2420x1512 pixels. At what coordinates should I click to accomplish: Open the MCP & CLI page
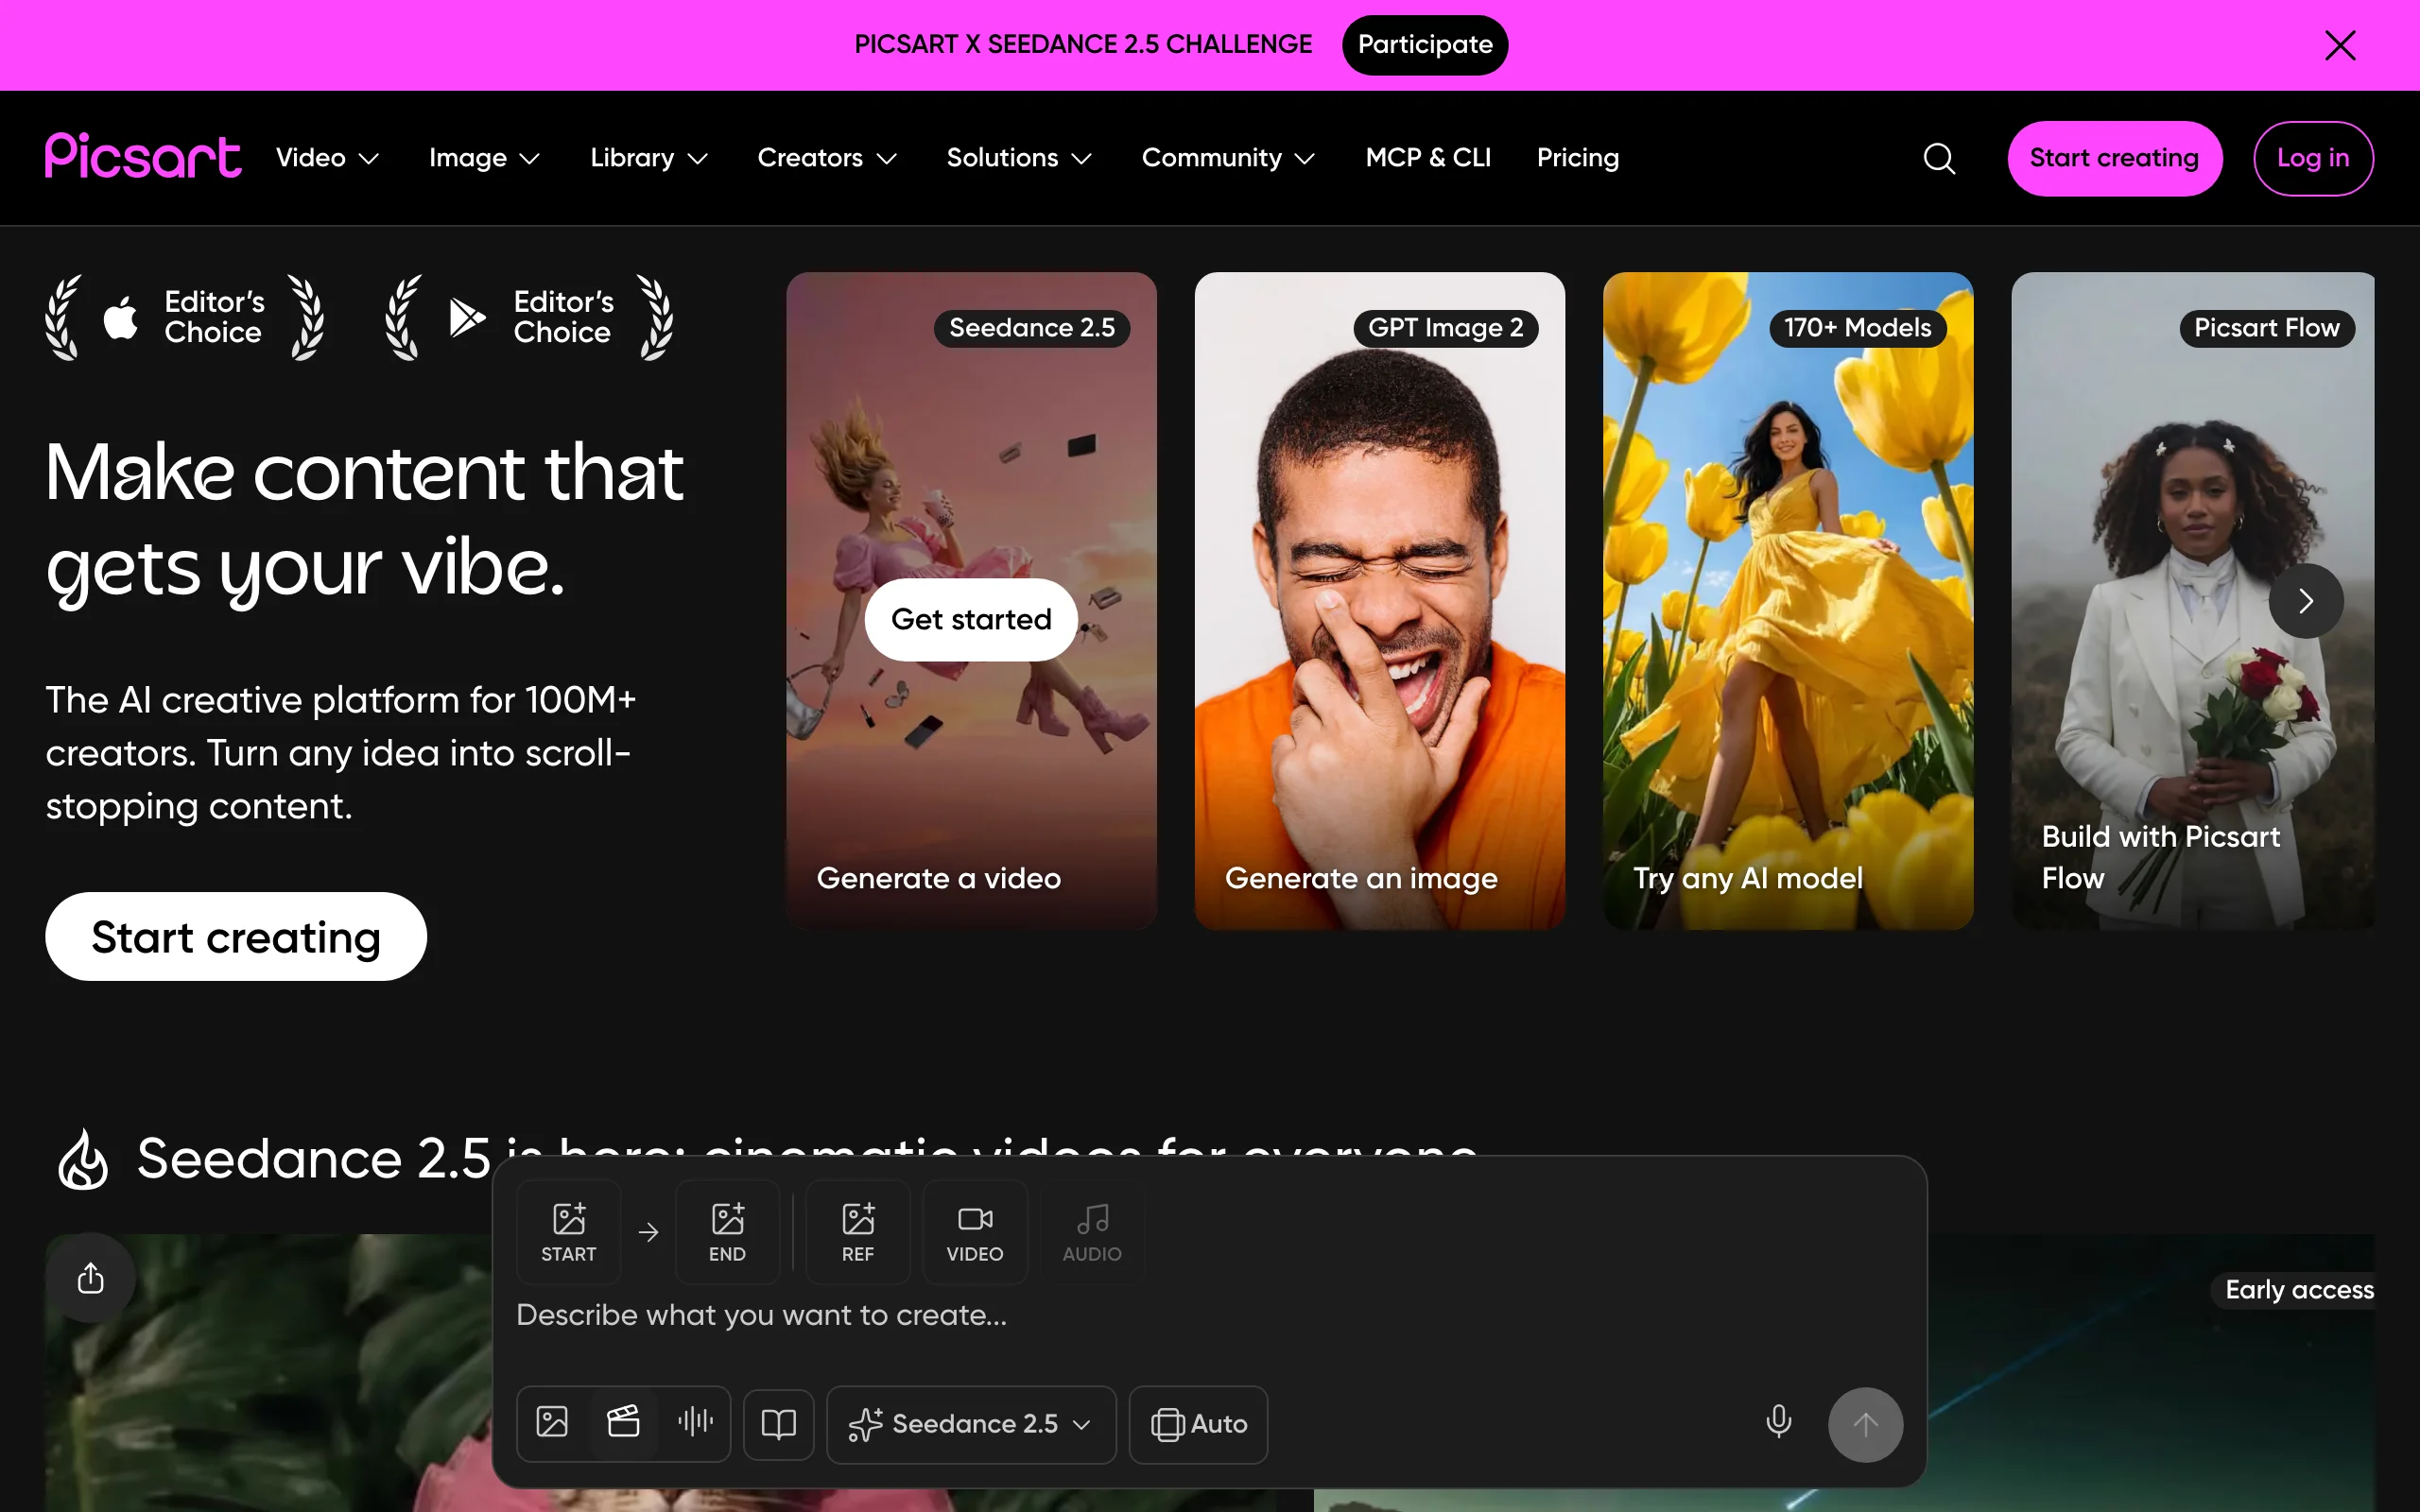[1428, 158]
